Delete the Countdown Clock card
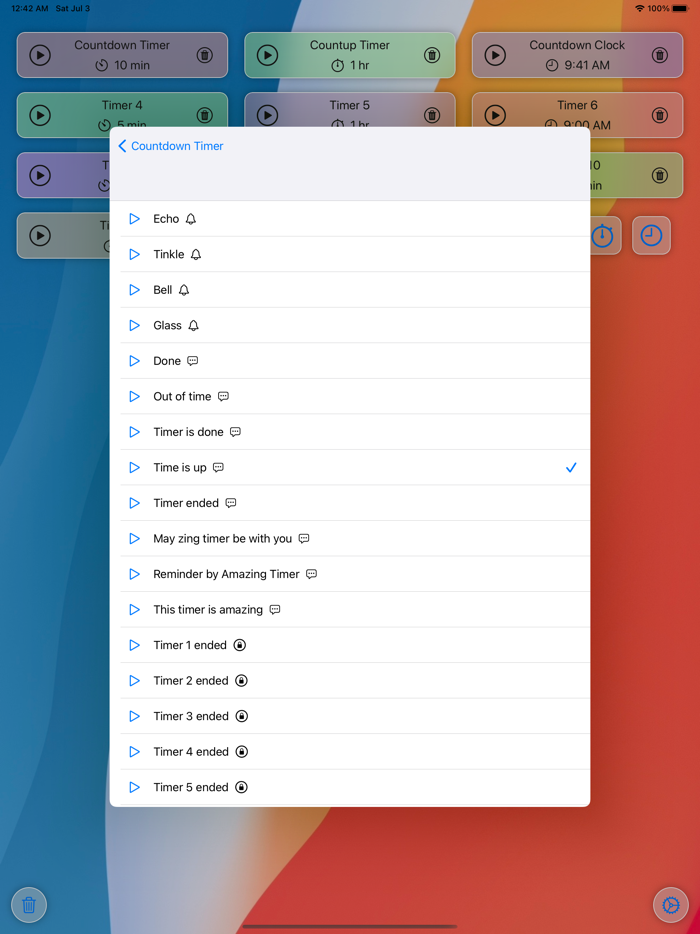Image resolution: width=700 pixels, height=934 pixels. (659, 55)
